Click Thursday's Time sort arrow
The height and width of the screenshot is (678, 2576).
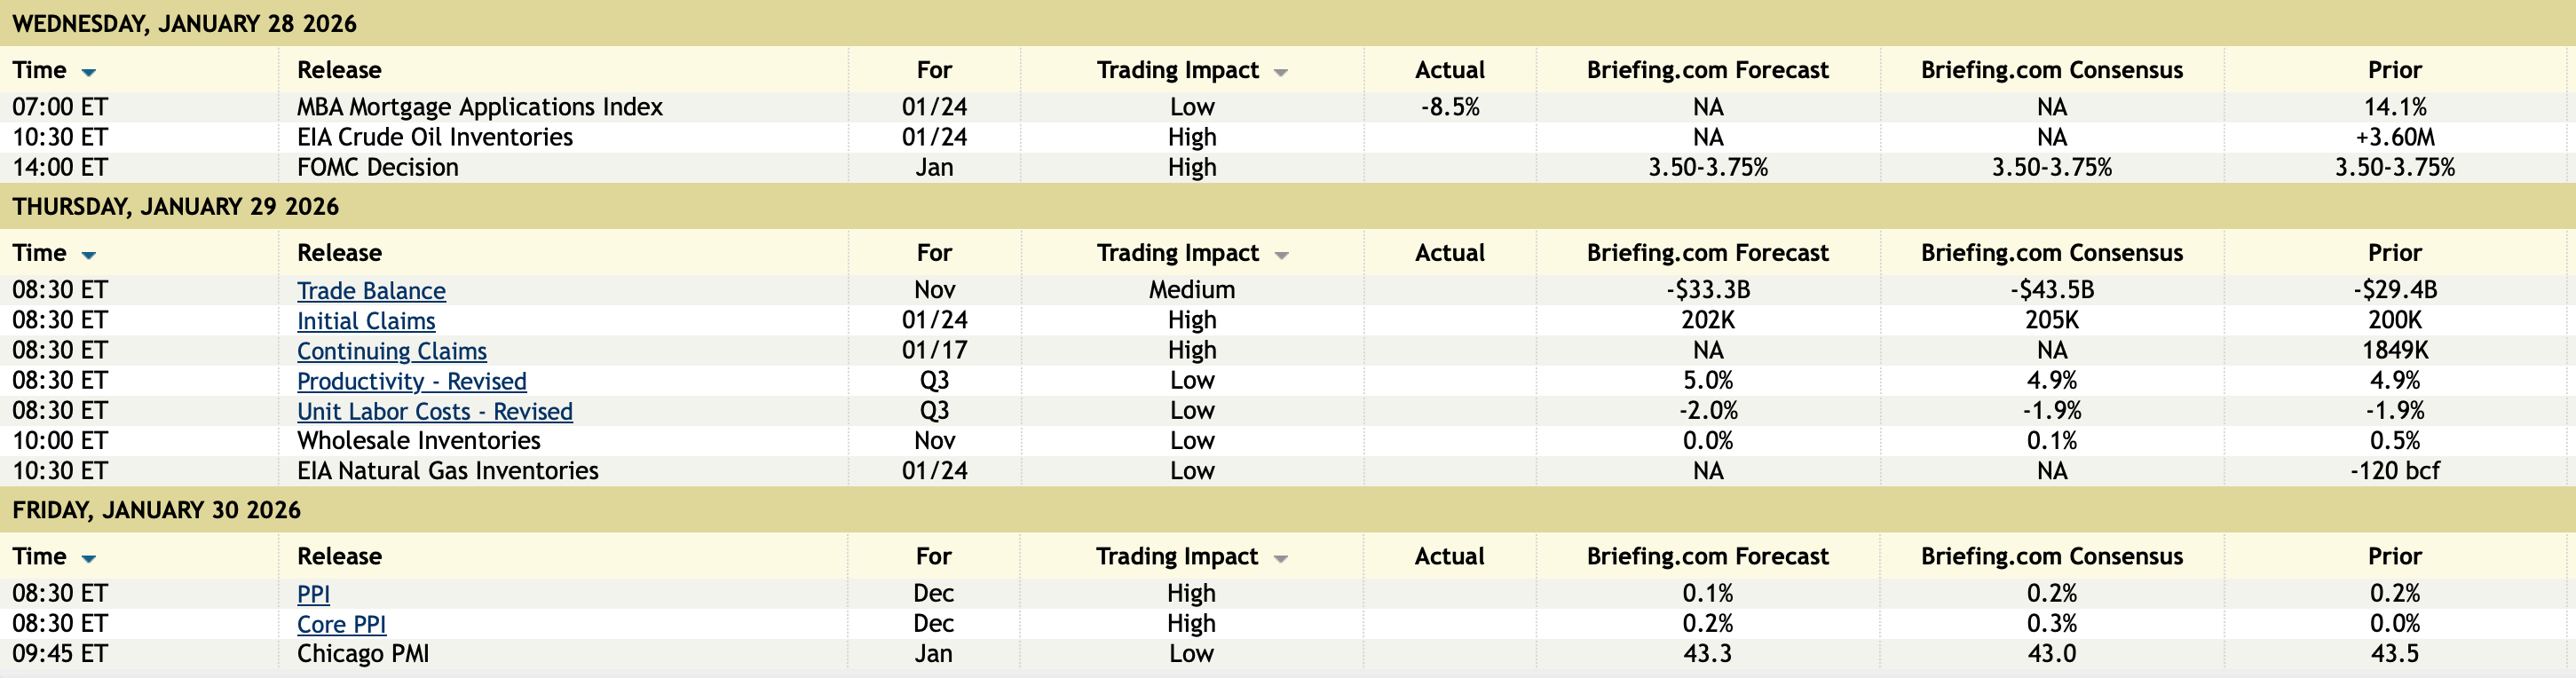tap(88, 255)
